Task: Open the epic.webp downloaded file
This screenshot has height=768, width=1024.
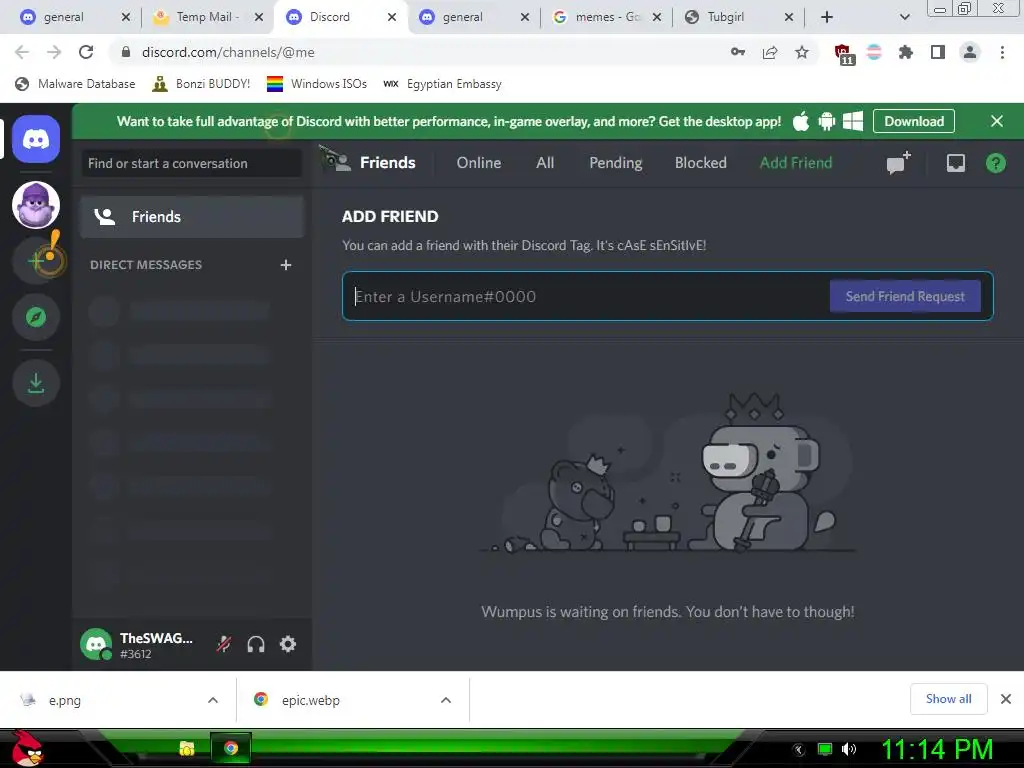Action: click(x=340, y=700)
